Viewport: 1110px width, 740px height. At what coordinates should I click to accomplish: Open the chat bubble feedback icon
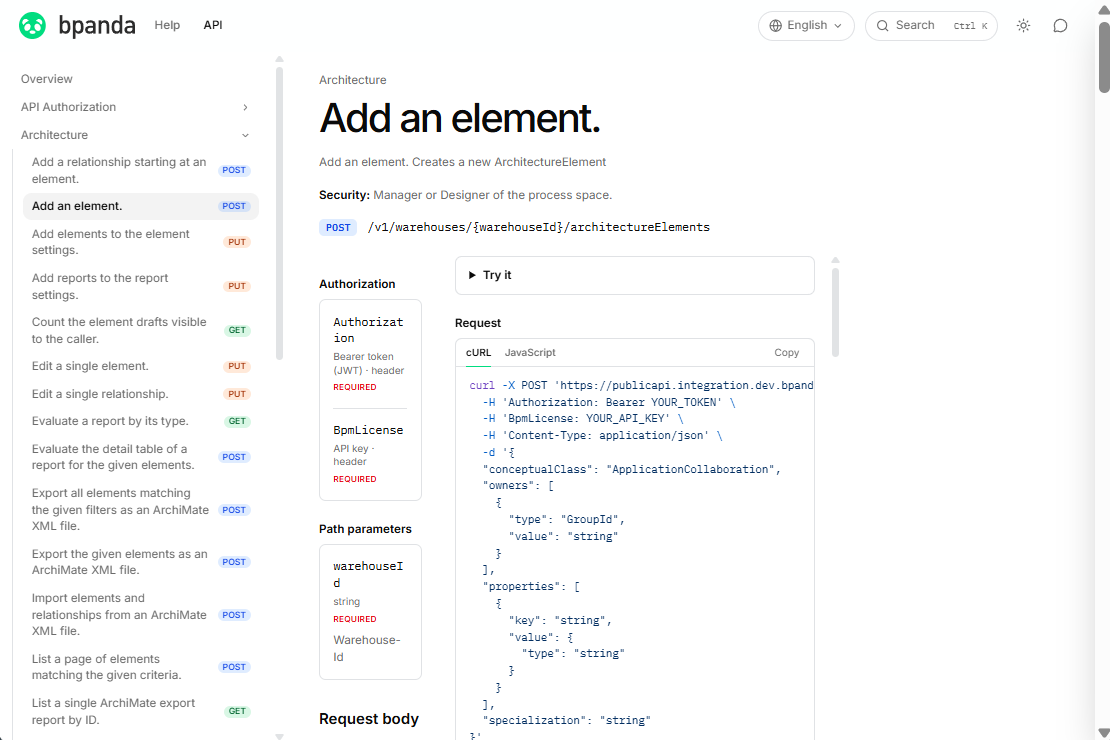tap(1060, 25)
